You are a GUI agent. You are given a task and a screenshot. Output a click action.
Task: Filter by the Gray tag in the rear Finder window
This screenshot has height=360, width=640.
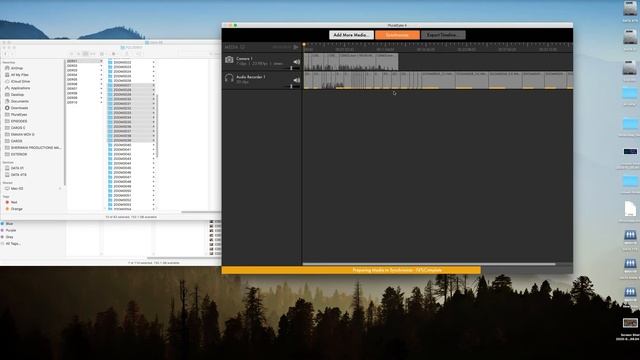[8, 237]
